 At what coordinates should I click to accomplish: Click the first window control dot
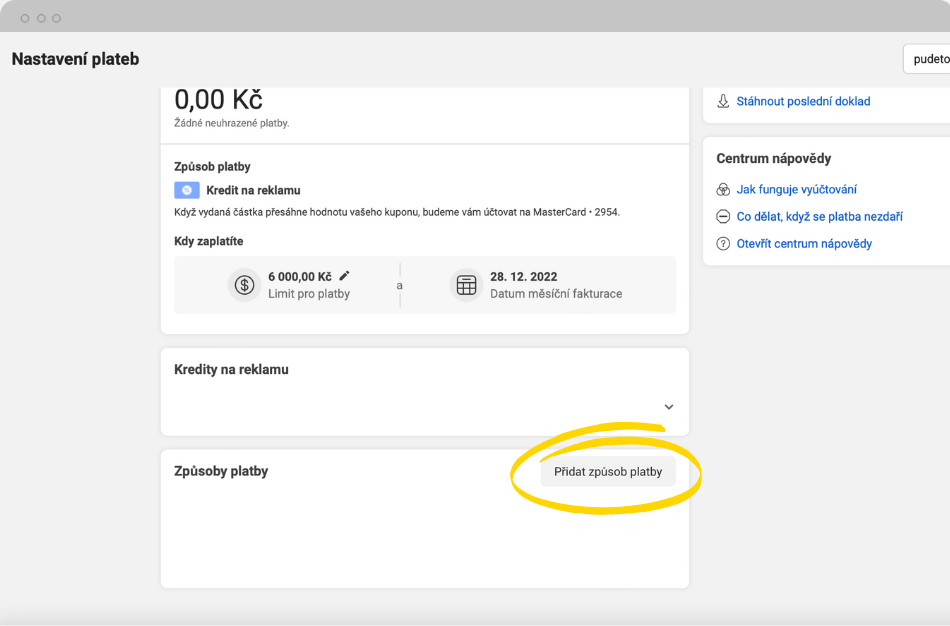point(25,18)
